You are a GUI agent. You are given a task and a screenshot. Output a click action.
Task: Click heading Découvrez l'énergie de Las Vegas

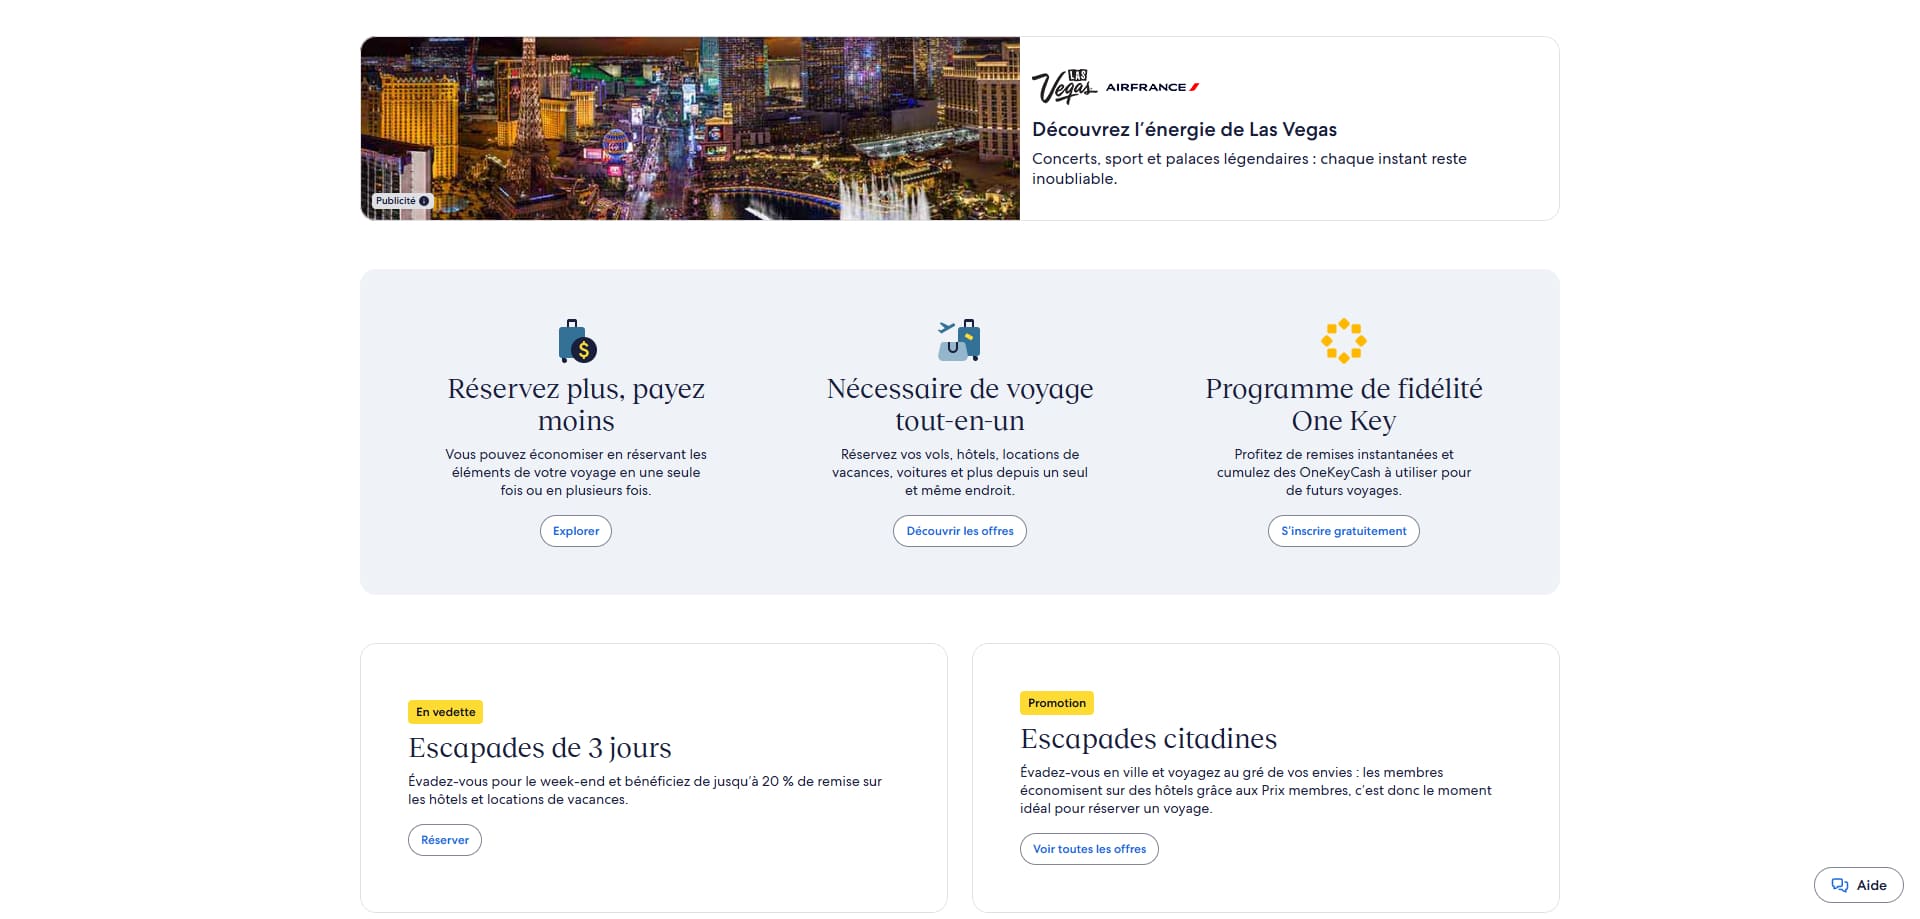point(1184,129)
